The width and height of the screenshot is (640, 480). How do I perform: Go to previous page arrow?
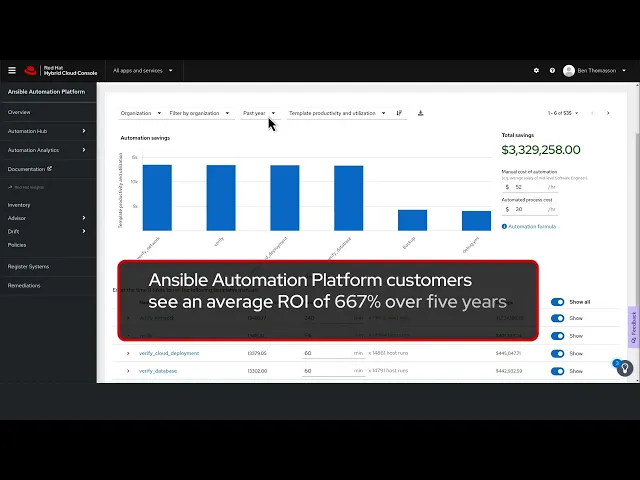pos(592,113)
